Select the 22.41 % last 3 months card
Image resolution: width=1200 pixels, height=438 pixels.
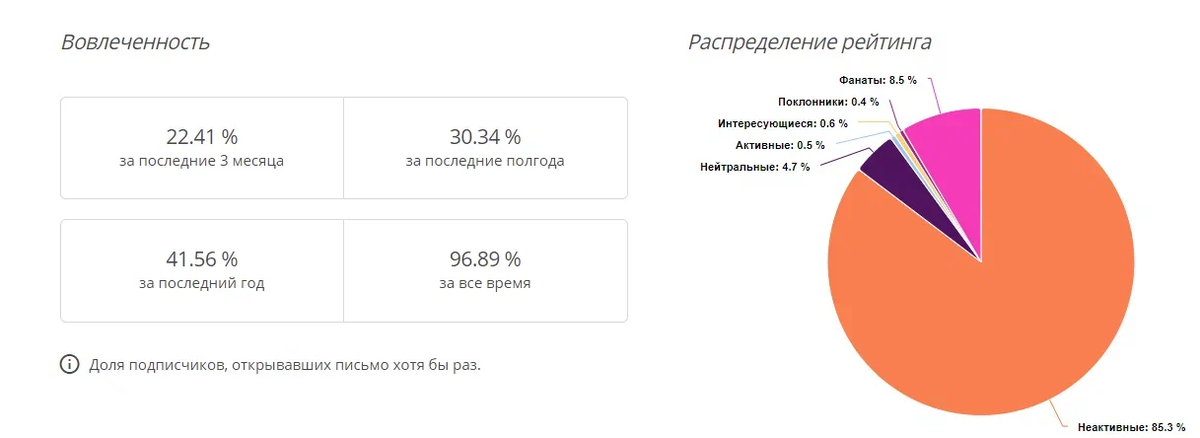point(202,148)
